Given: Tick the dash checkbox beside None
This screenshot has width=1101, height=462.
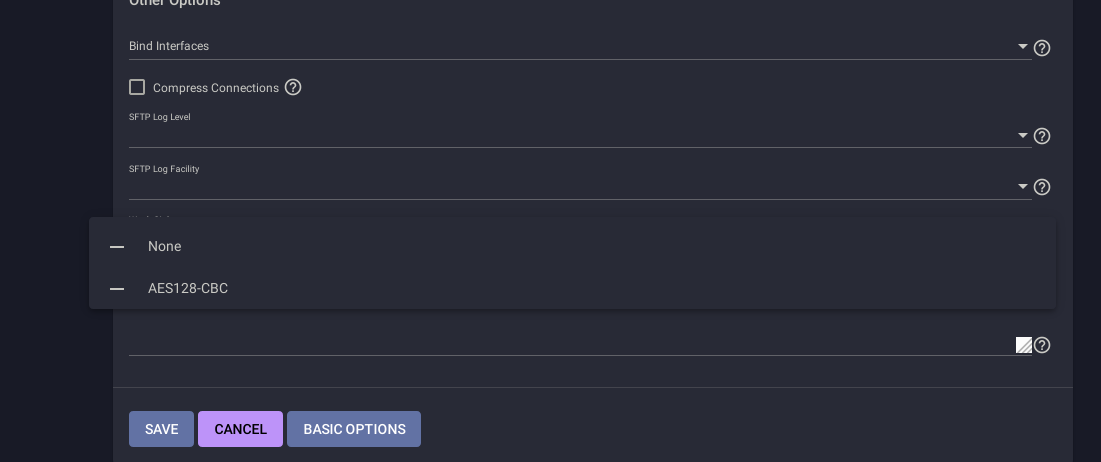Looking at the screenshot, I should point(117,247).
